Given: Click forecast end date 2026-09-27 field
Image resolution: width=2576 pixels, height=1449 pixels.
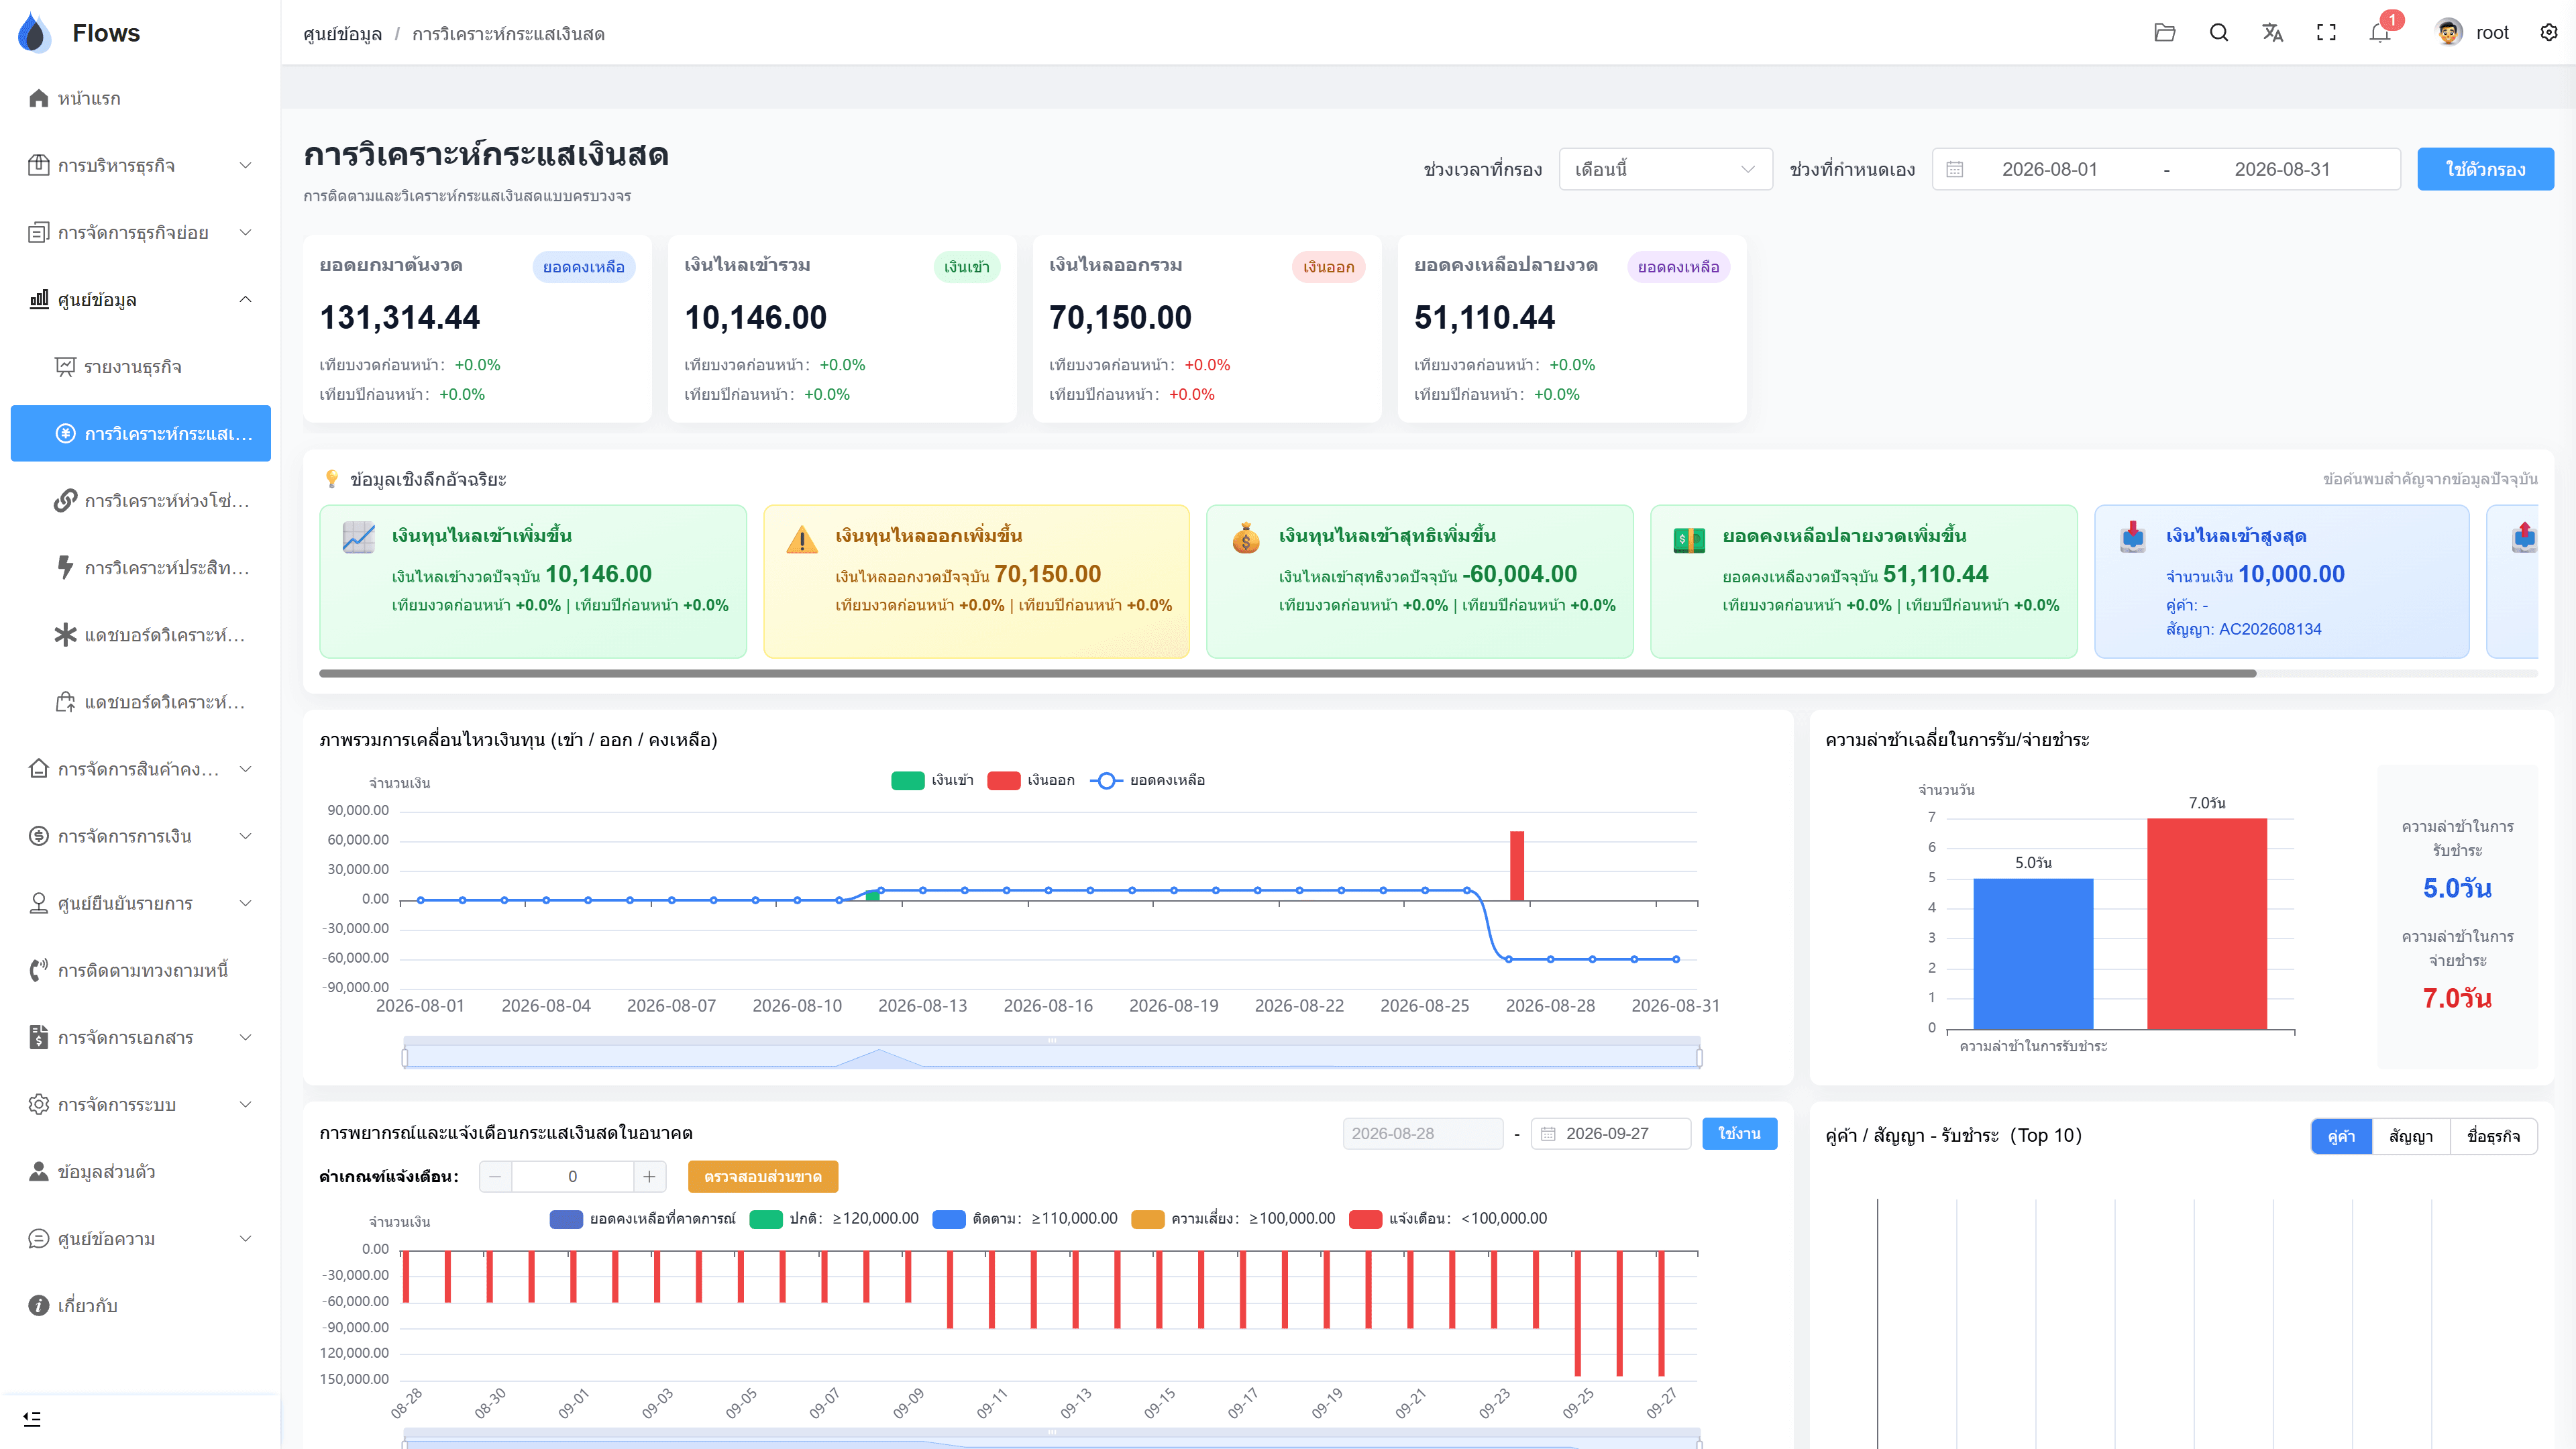Looking at the screenshot, I should coord(1611,1133).
